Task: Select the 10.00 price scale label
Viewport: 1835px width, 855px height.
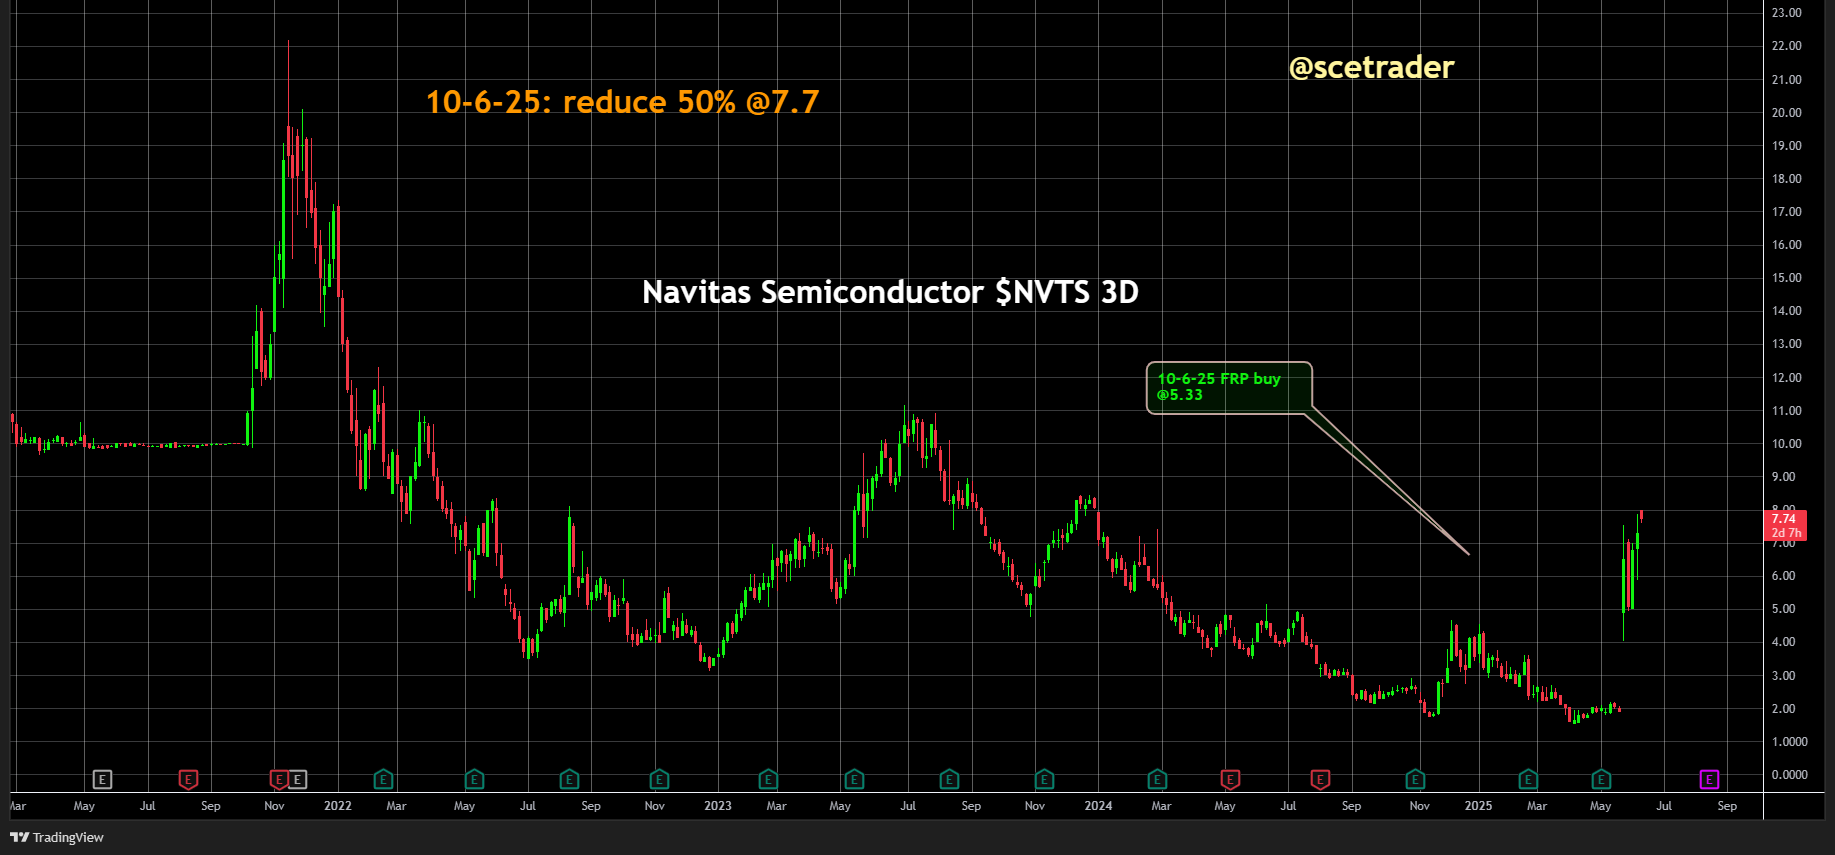Action: tap(1786, 444)
